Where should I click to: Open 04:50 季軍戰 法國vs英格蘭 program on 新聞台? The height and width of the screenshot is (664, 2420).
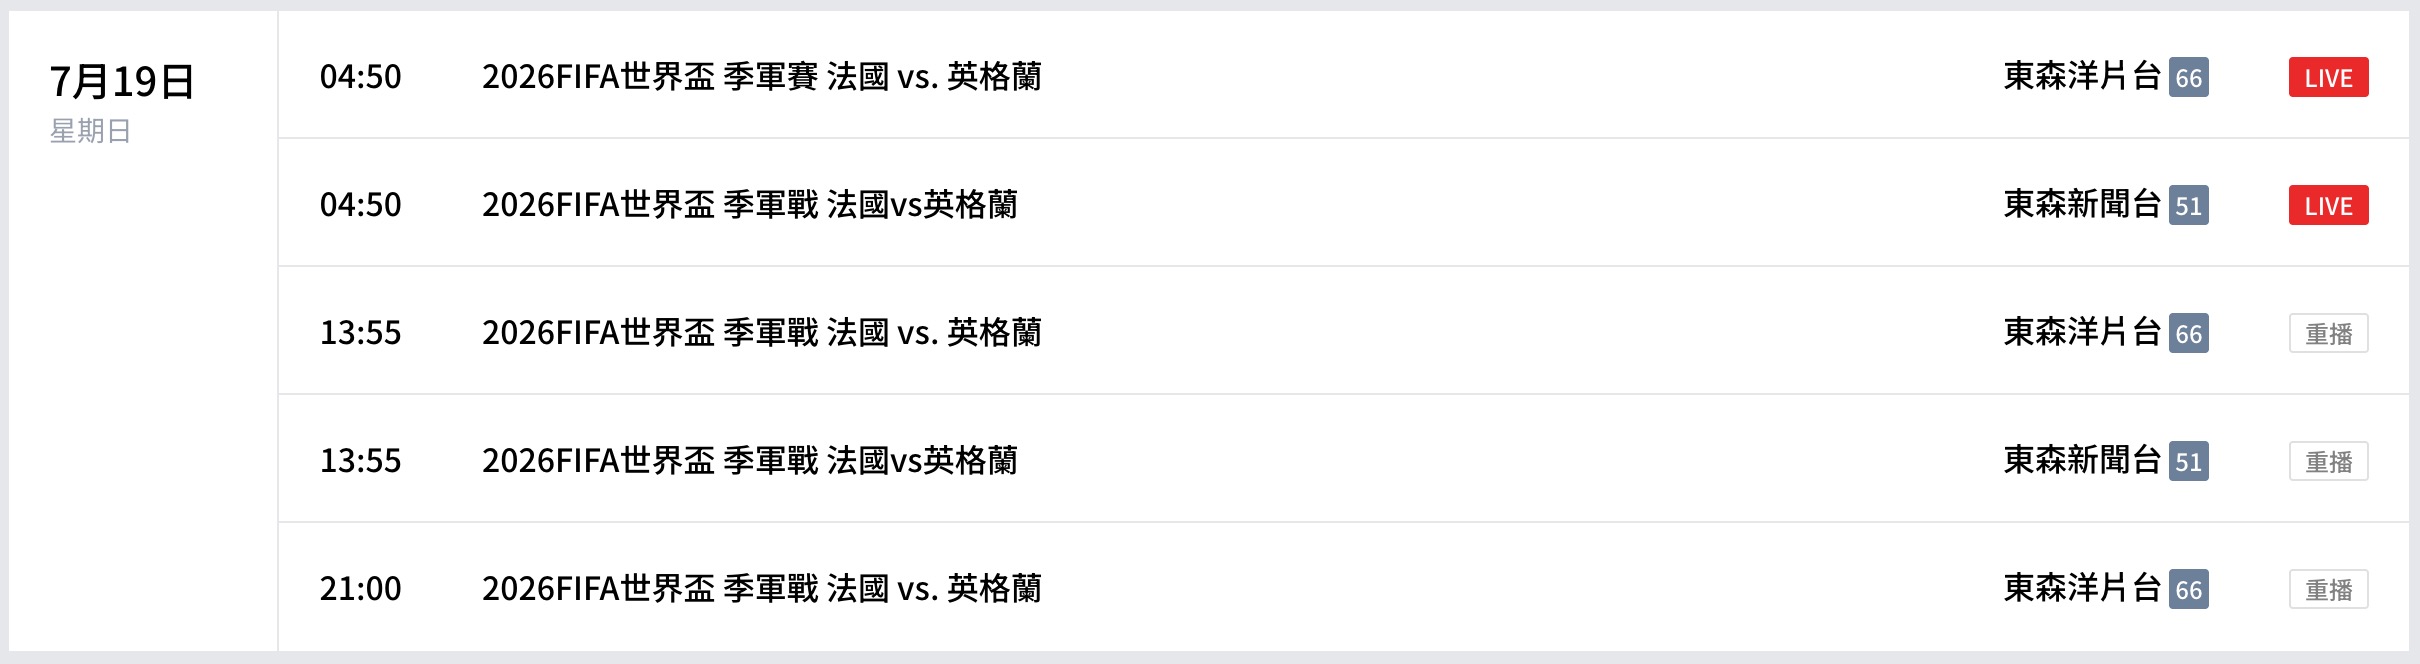[x=750, y=204]
